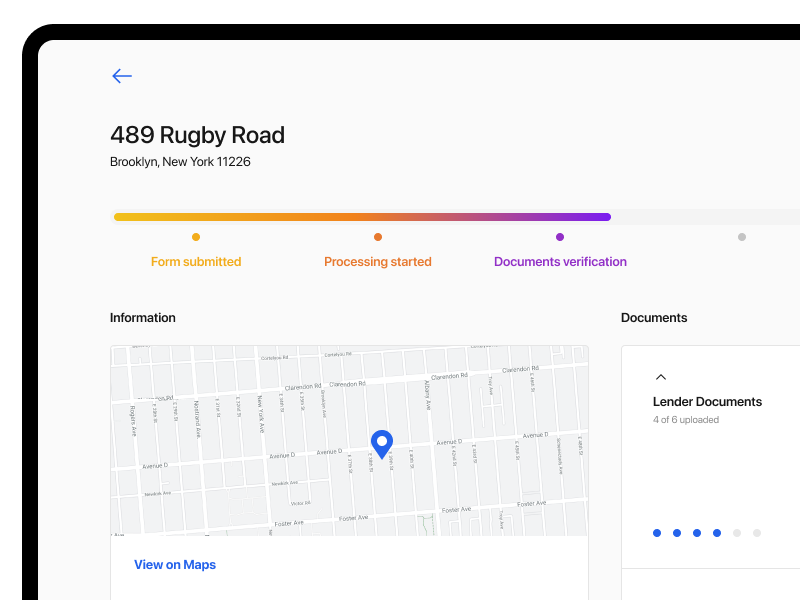Click the orange Processing started step dot

click(x=378, y=237)
